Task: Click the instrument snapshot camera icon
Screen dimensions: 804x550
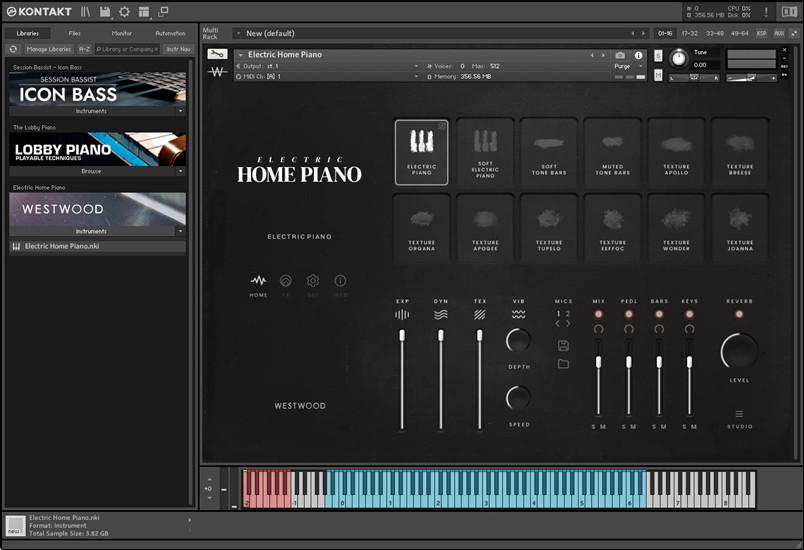Action: [620, 55]
